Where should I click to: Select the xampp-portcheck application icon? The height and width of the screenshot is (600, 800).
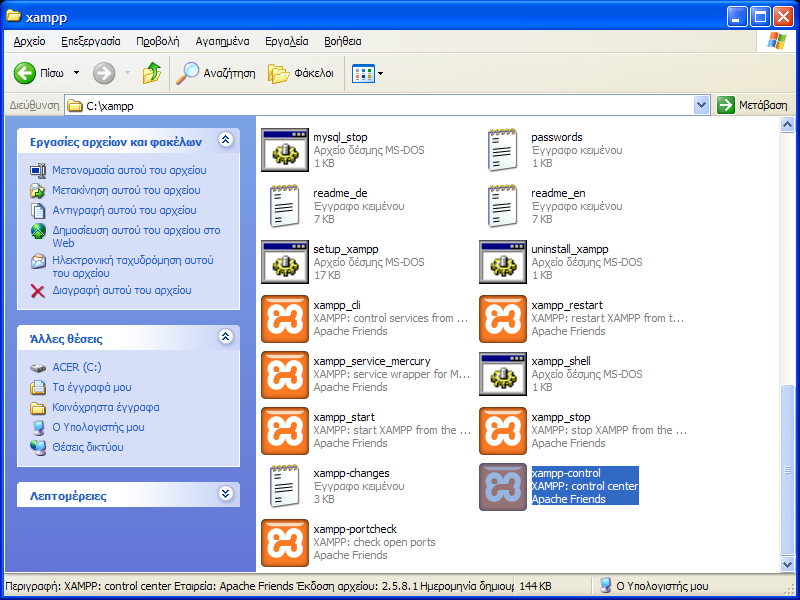[x=285, y=543]
